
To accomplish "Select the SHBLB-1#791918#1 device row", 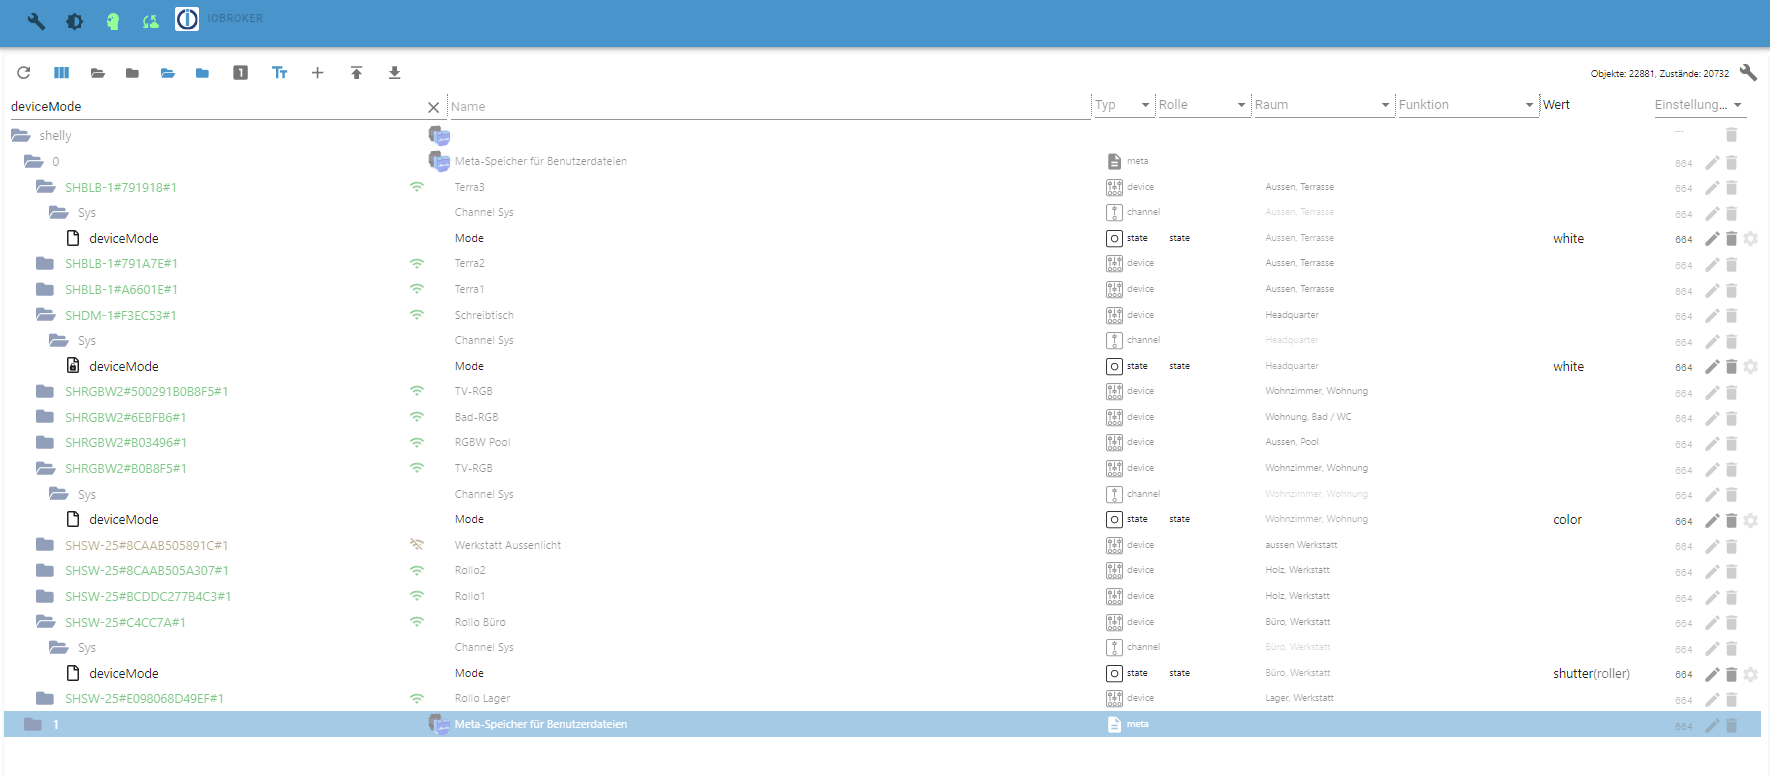I will 882,187.
